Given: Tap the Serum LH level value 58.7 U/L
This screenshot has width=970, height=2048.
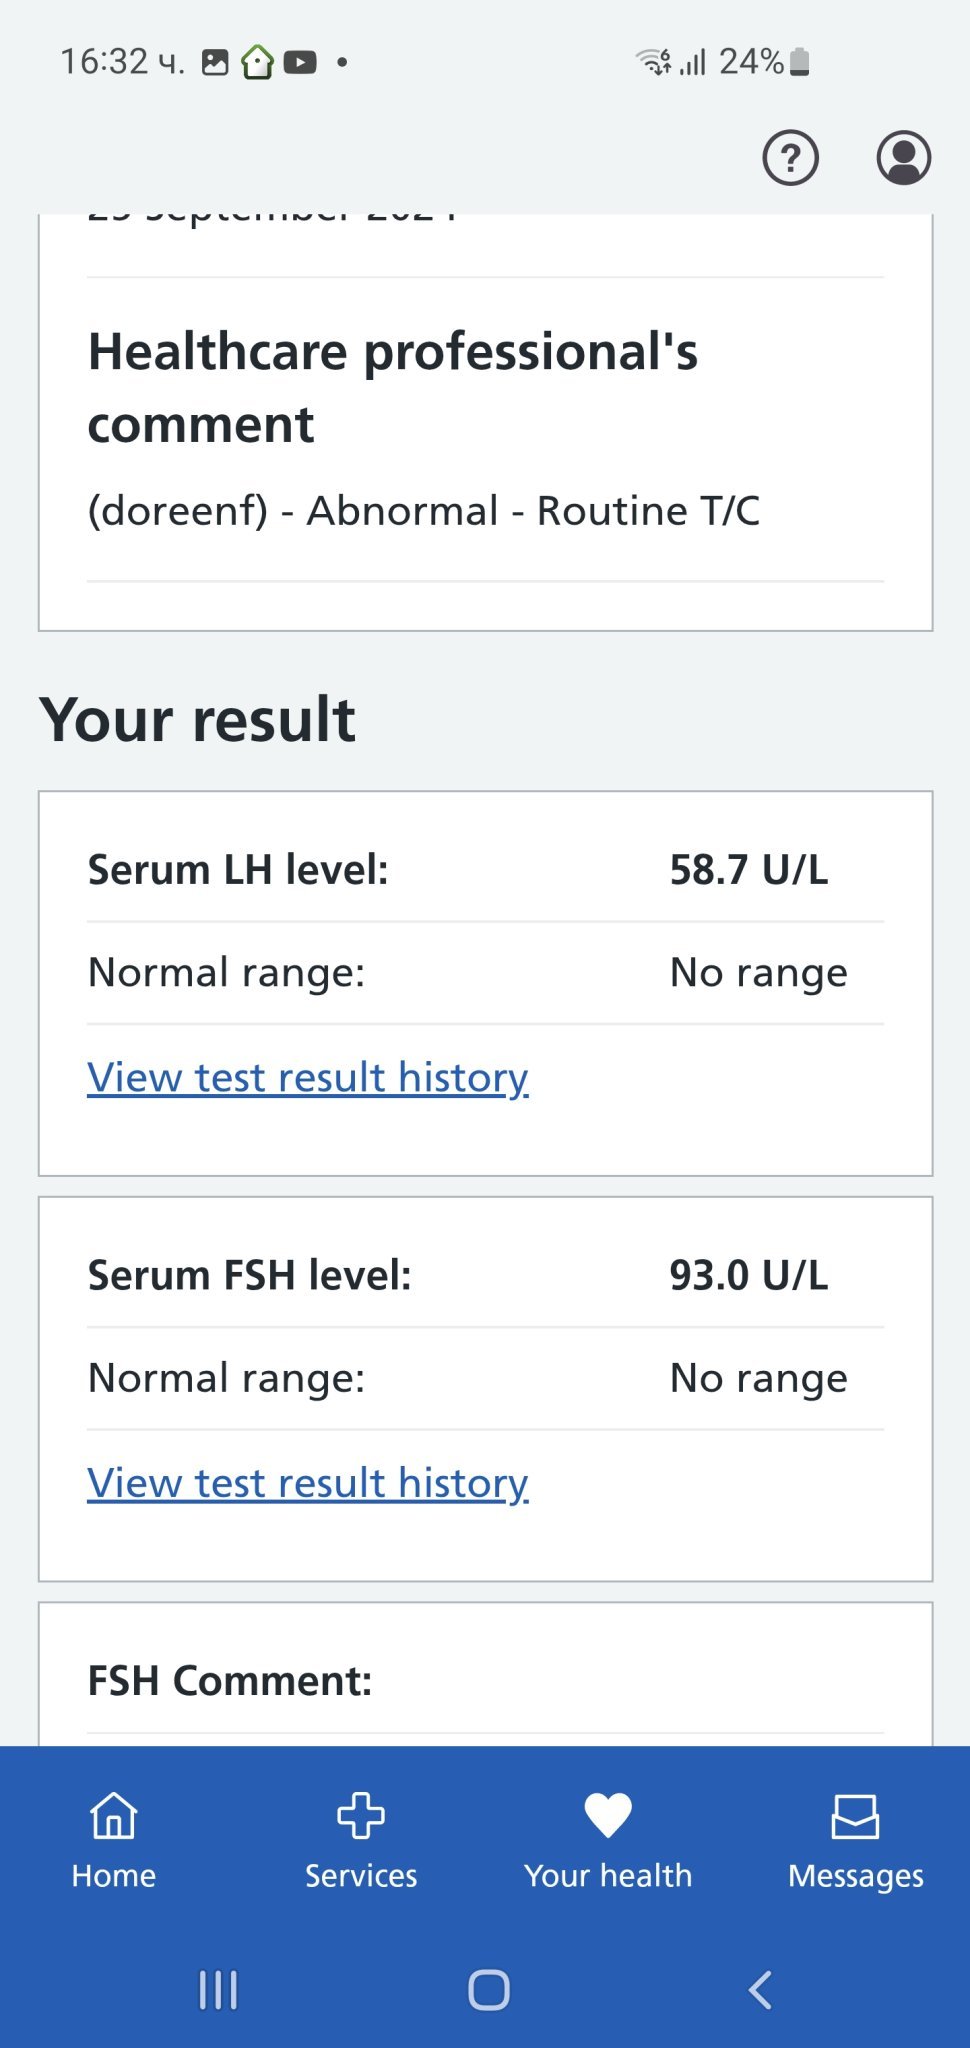Looking at the screenshot, I should point(748,870).
